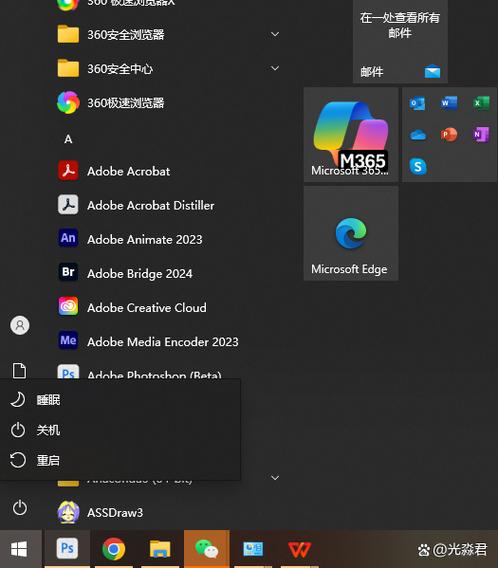Click the Power icon in sidebar
The height and width of the screenshot is (568, 498).
coord(20,508)
